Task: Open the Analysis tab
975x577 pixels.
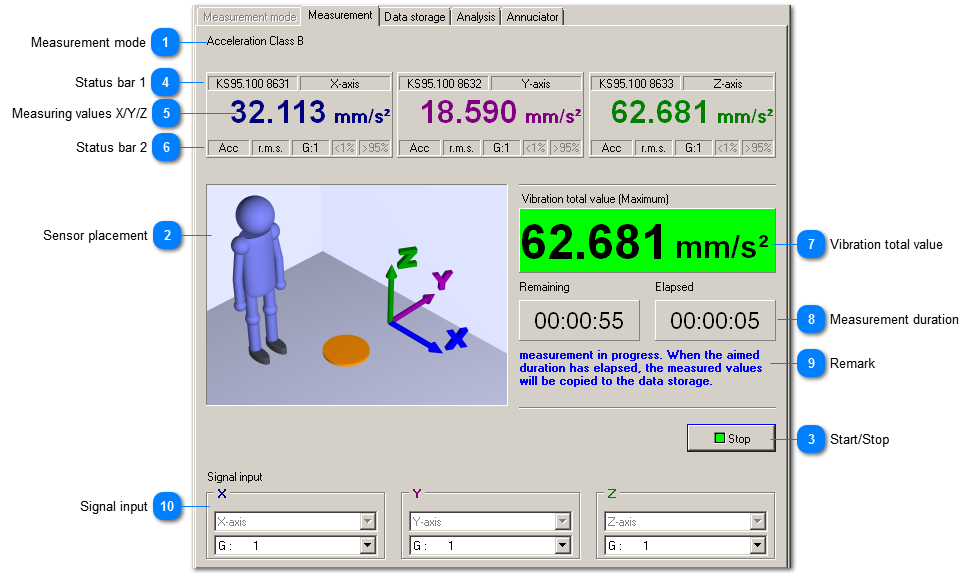Action: pyautogui.click(x=476, y=16)
